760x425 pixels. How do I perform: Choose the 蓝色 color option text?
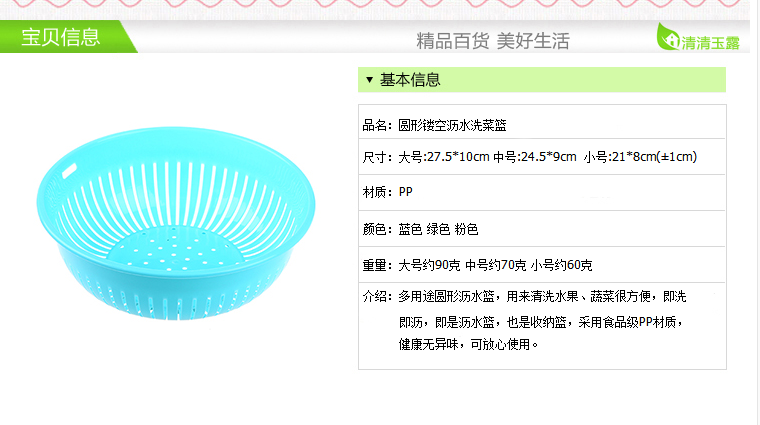tap(411, 229)
